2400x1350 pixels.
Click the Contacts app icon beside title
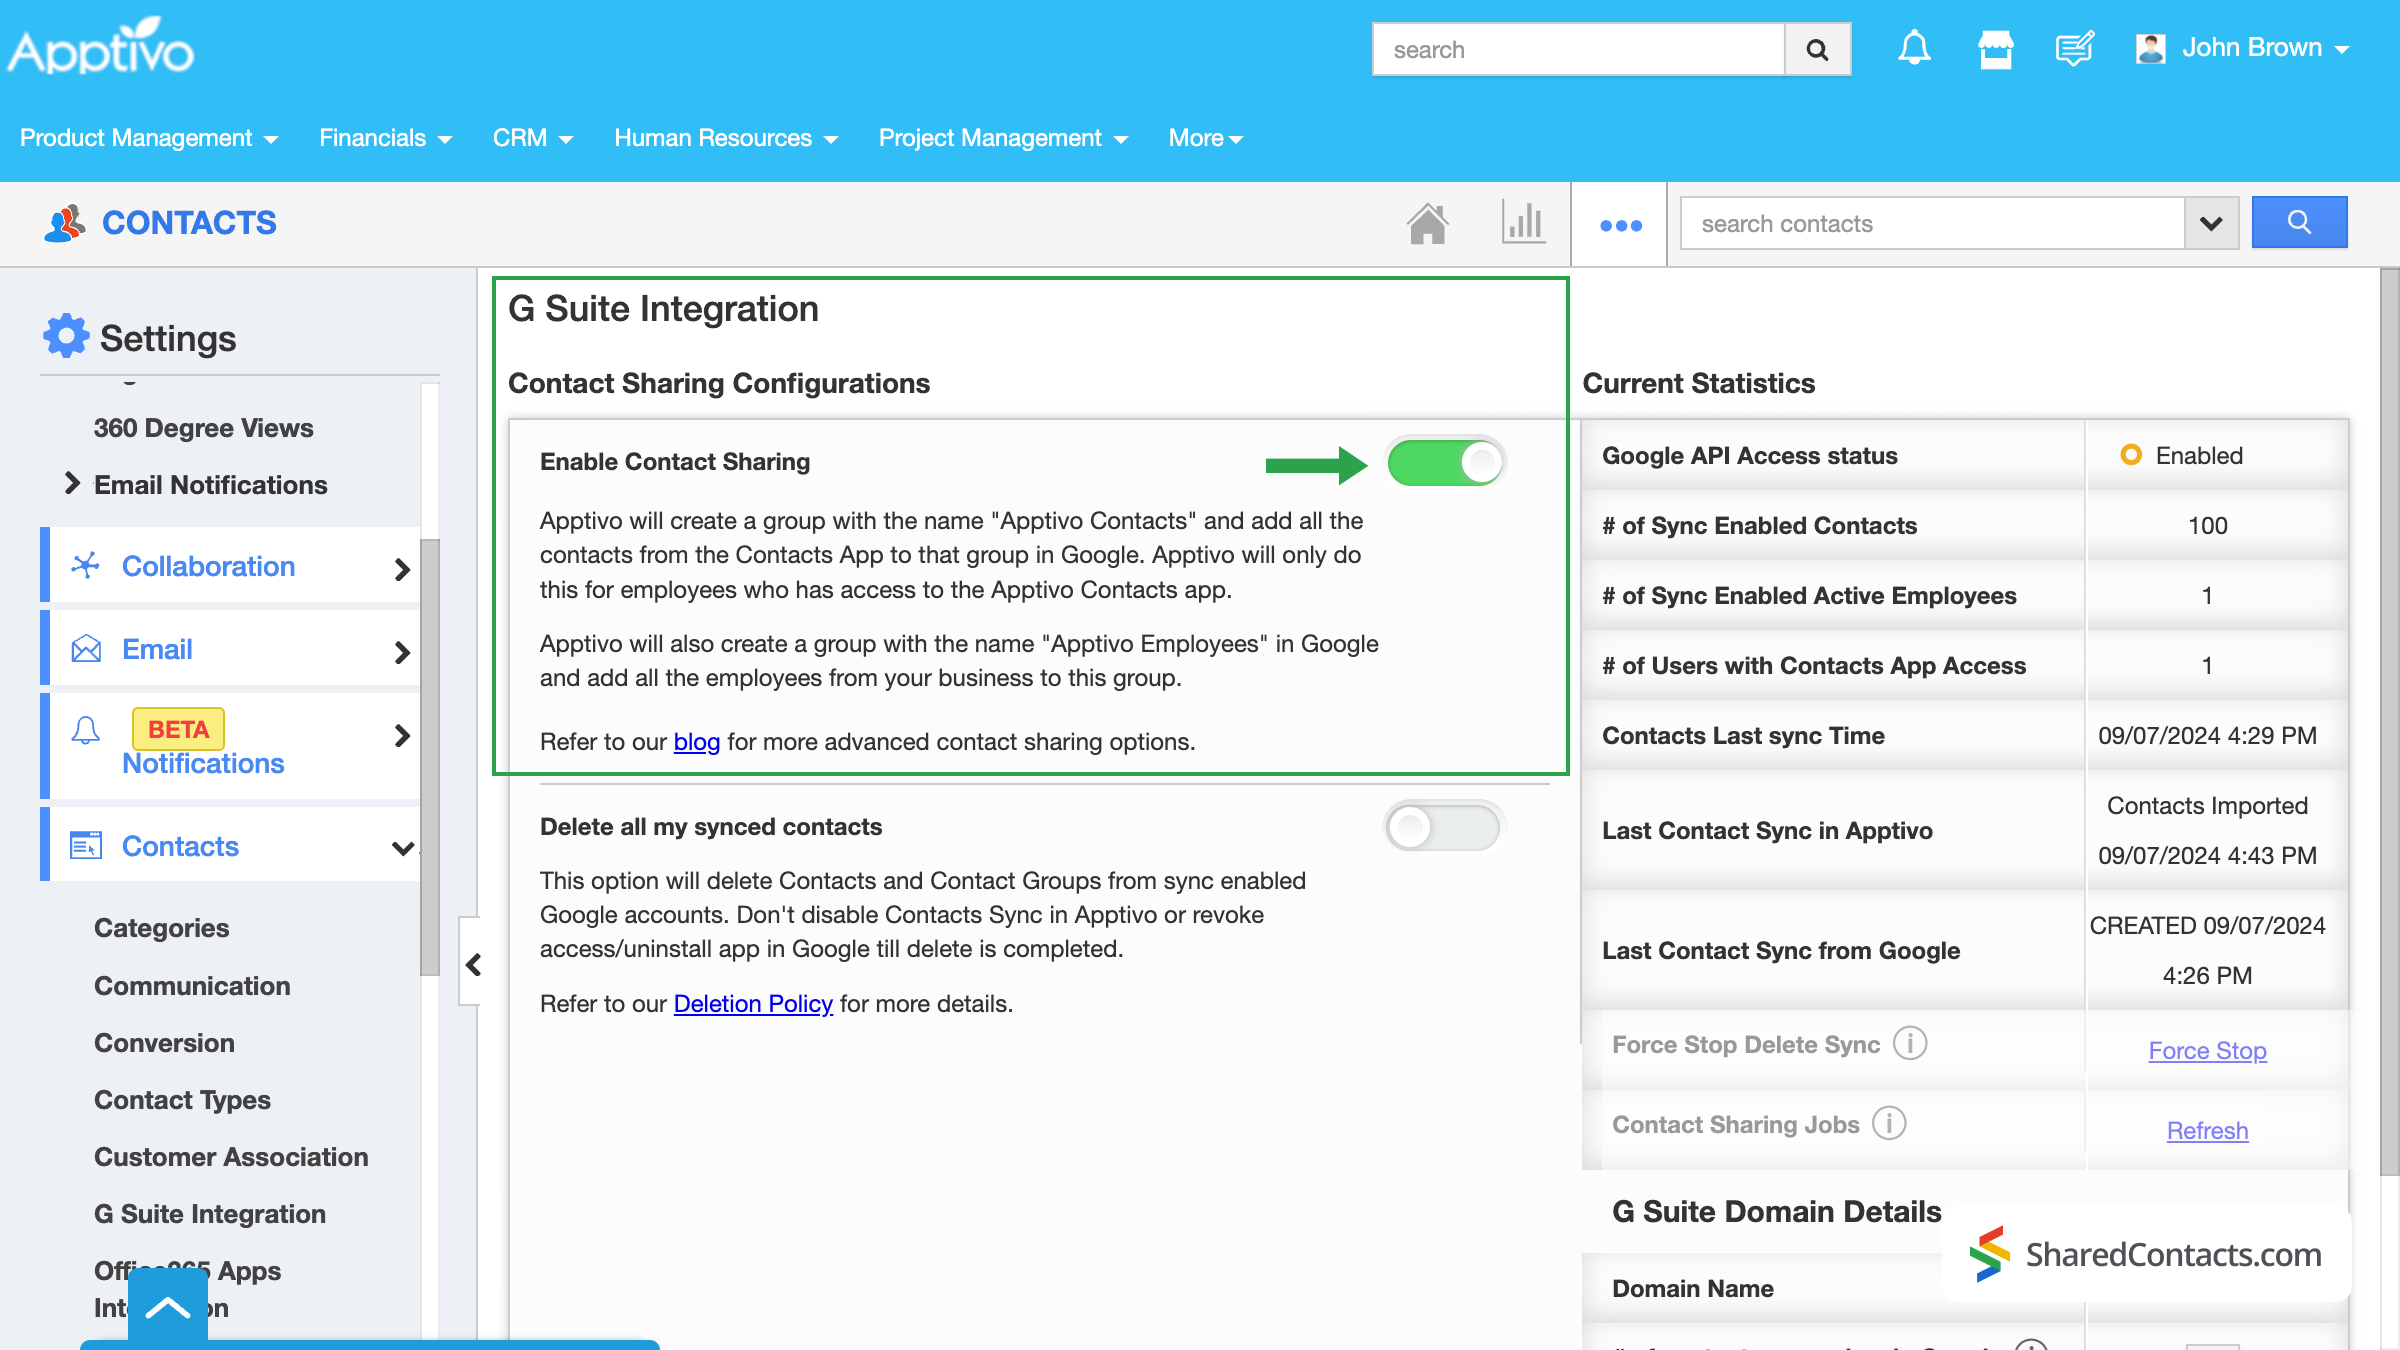tap(65, 223)
